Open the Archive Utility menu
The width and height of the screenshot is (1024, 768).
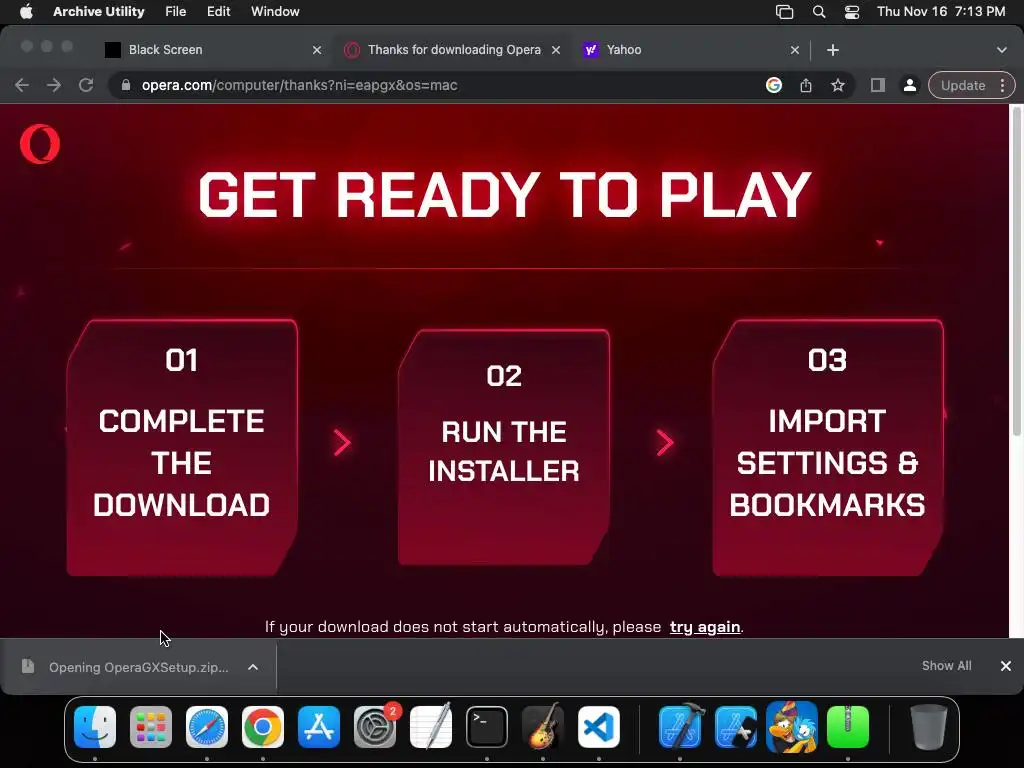point(99,11)
